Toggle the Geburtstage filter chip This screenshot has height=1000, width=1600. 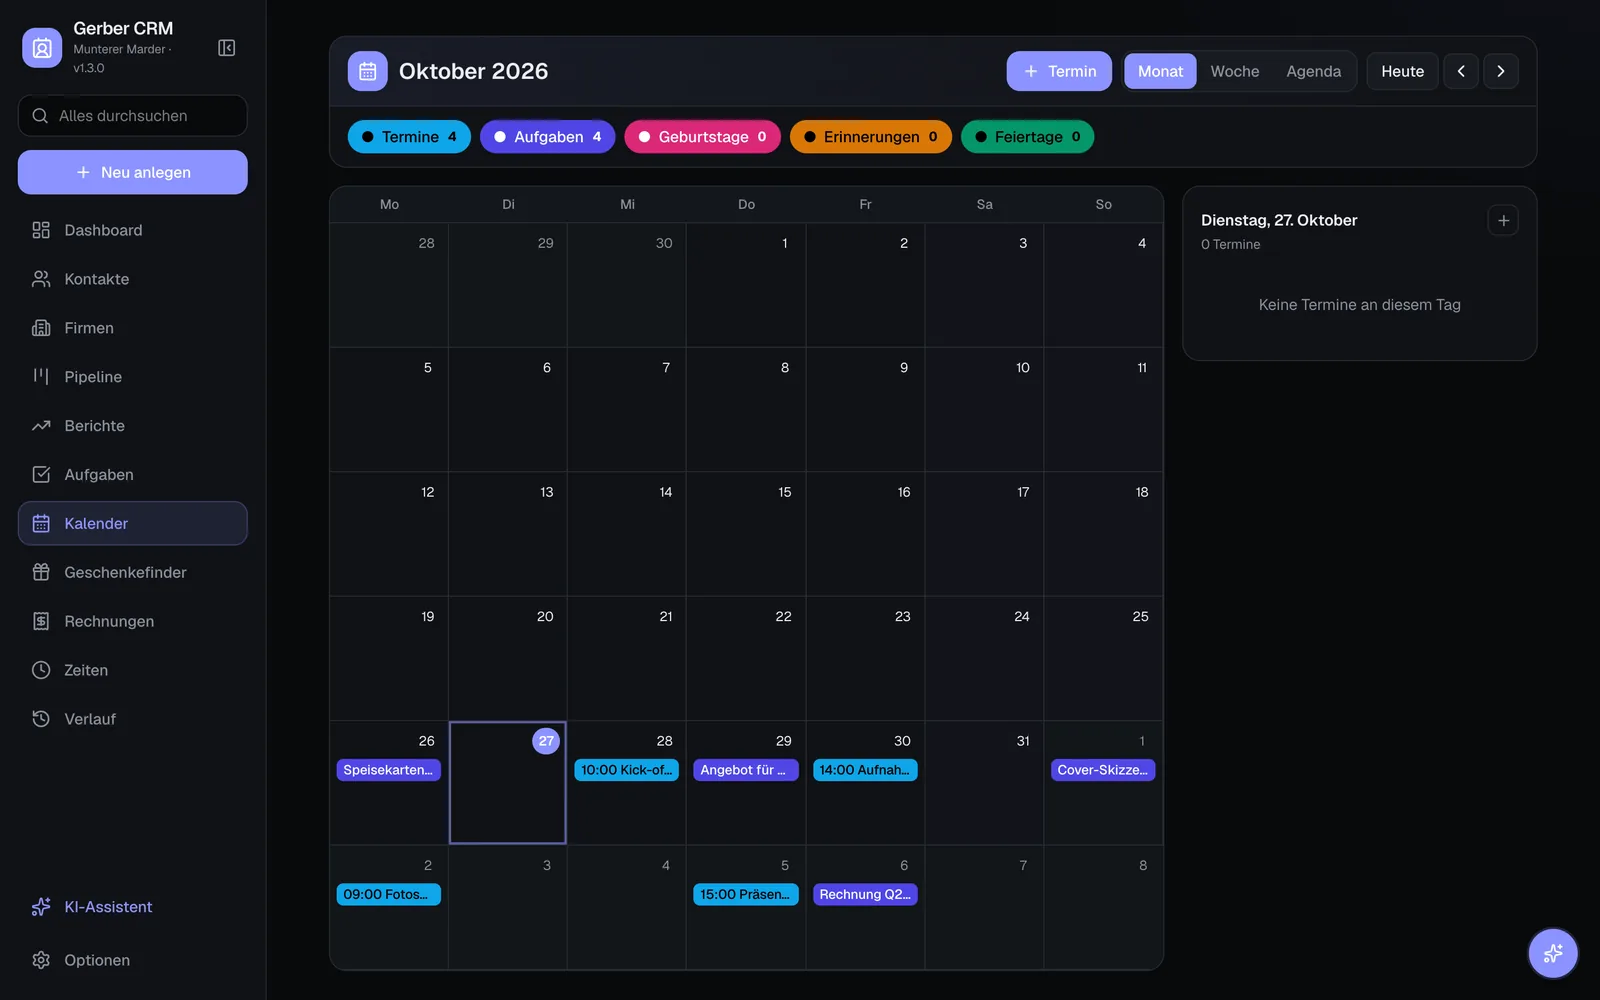click(x=702, y=137)
